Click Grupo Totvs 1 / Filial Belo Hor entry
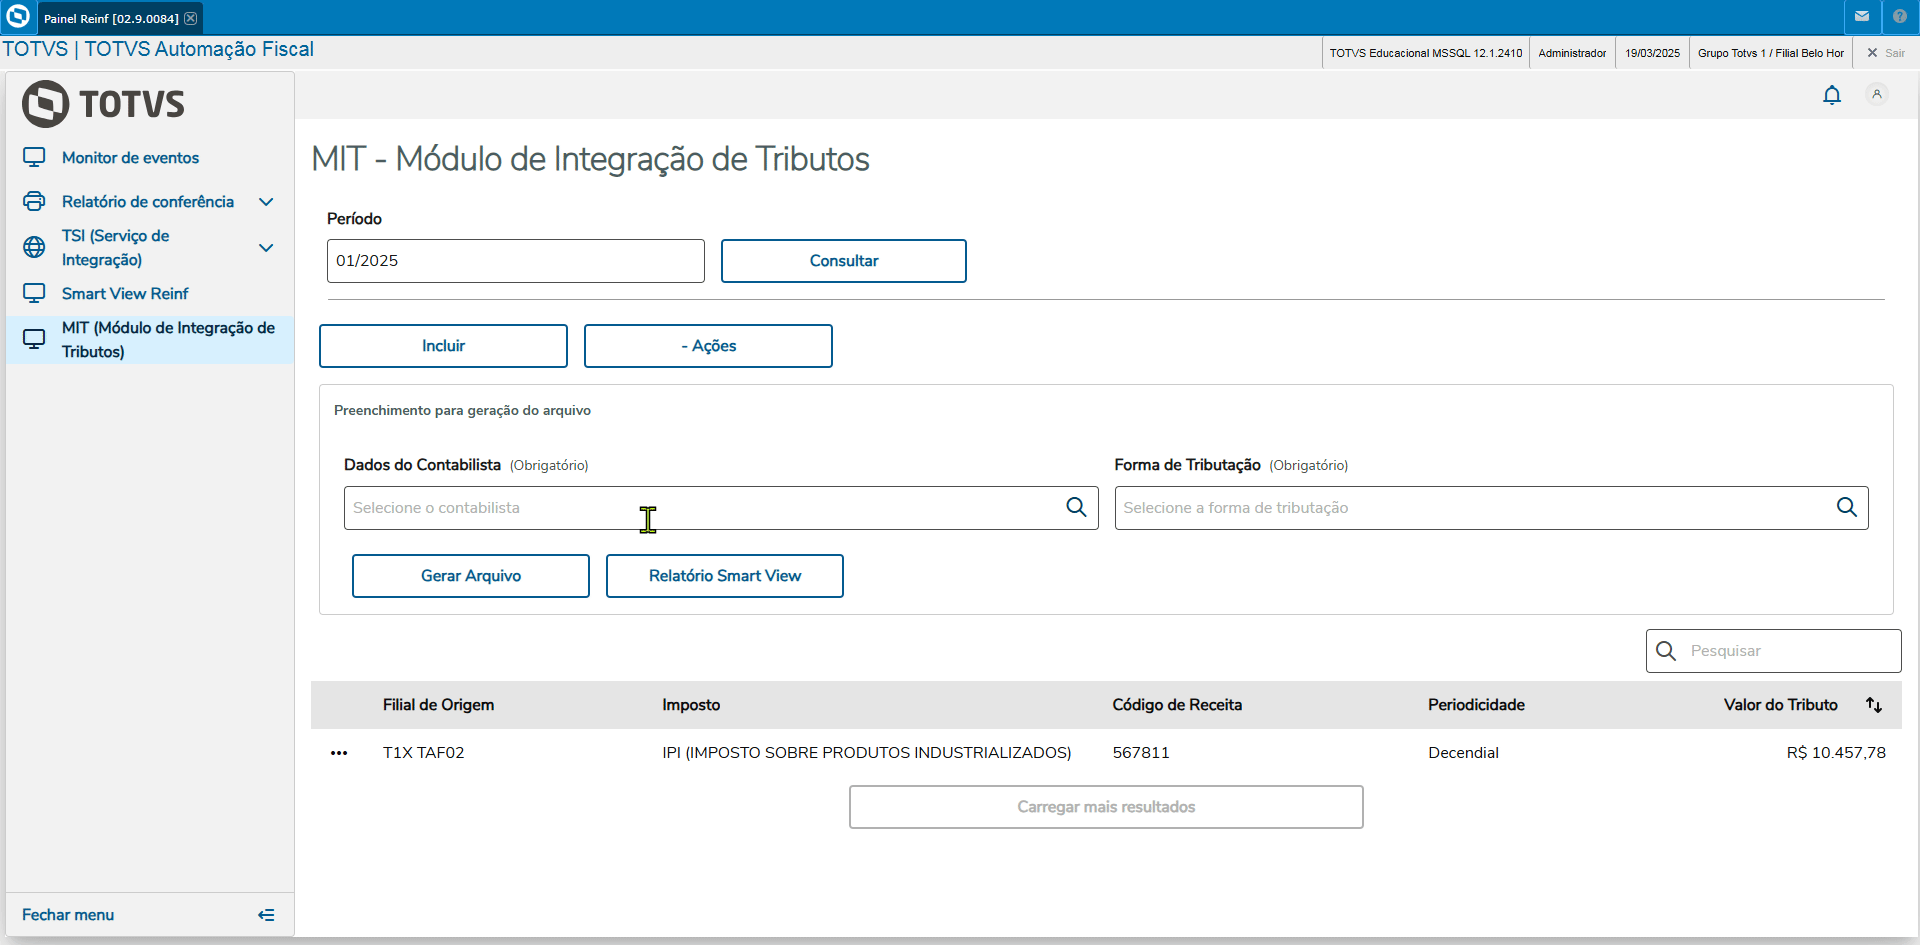This screenshot has height=945, width=1920. pyautogui.click(x=1771, y=53)
